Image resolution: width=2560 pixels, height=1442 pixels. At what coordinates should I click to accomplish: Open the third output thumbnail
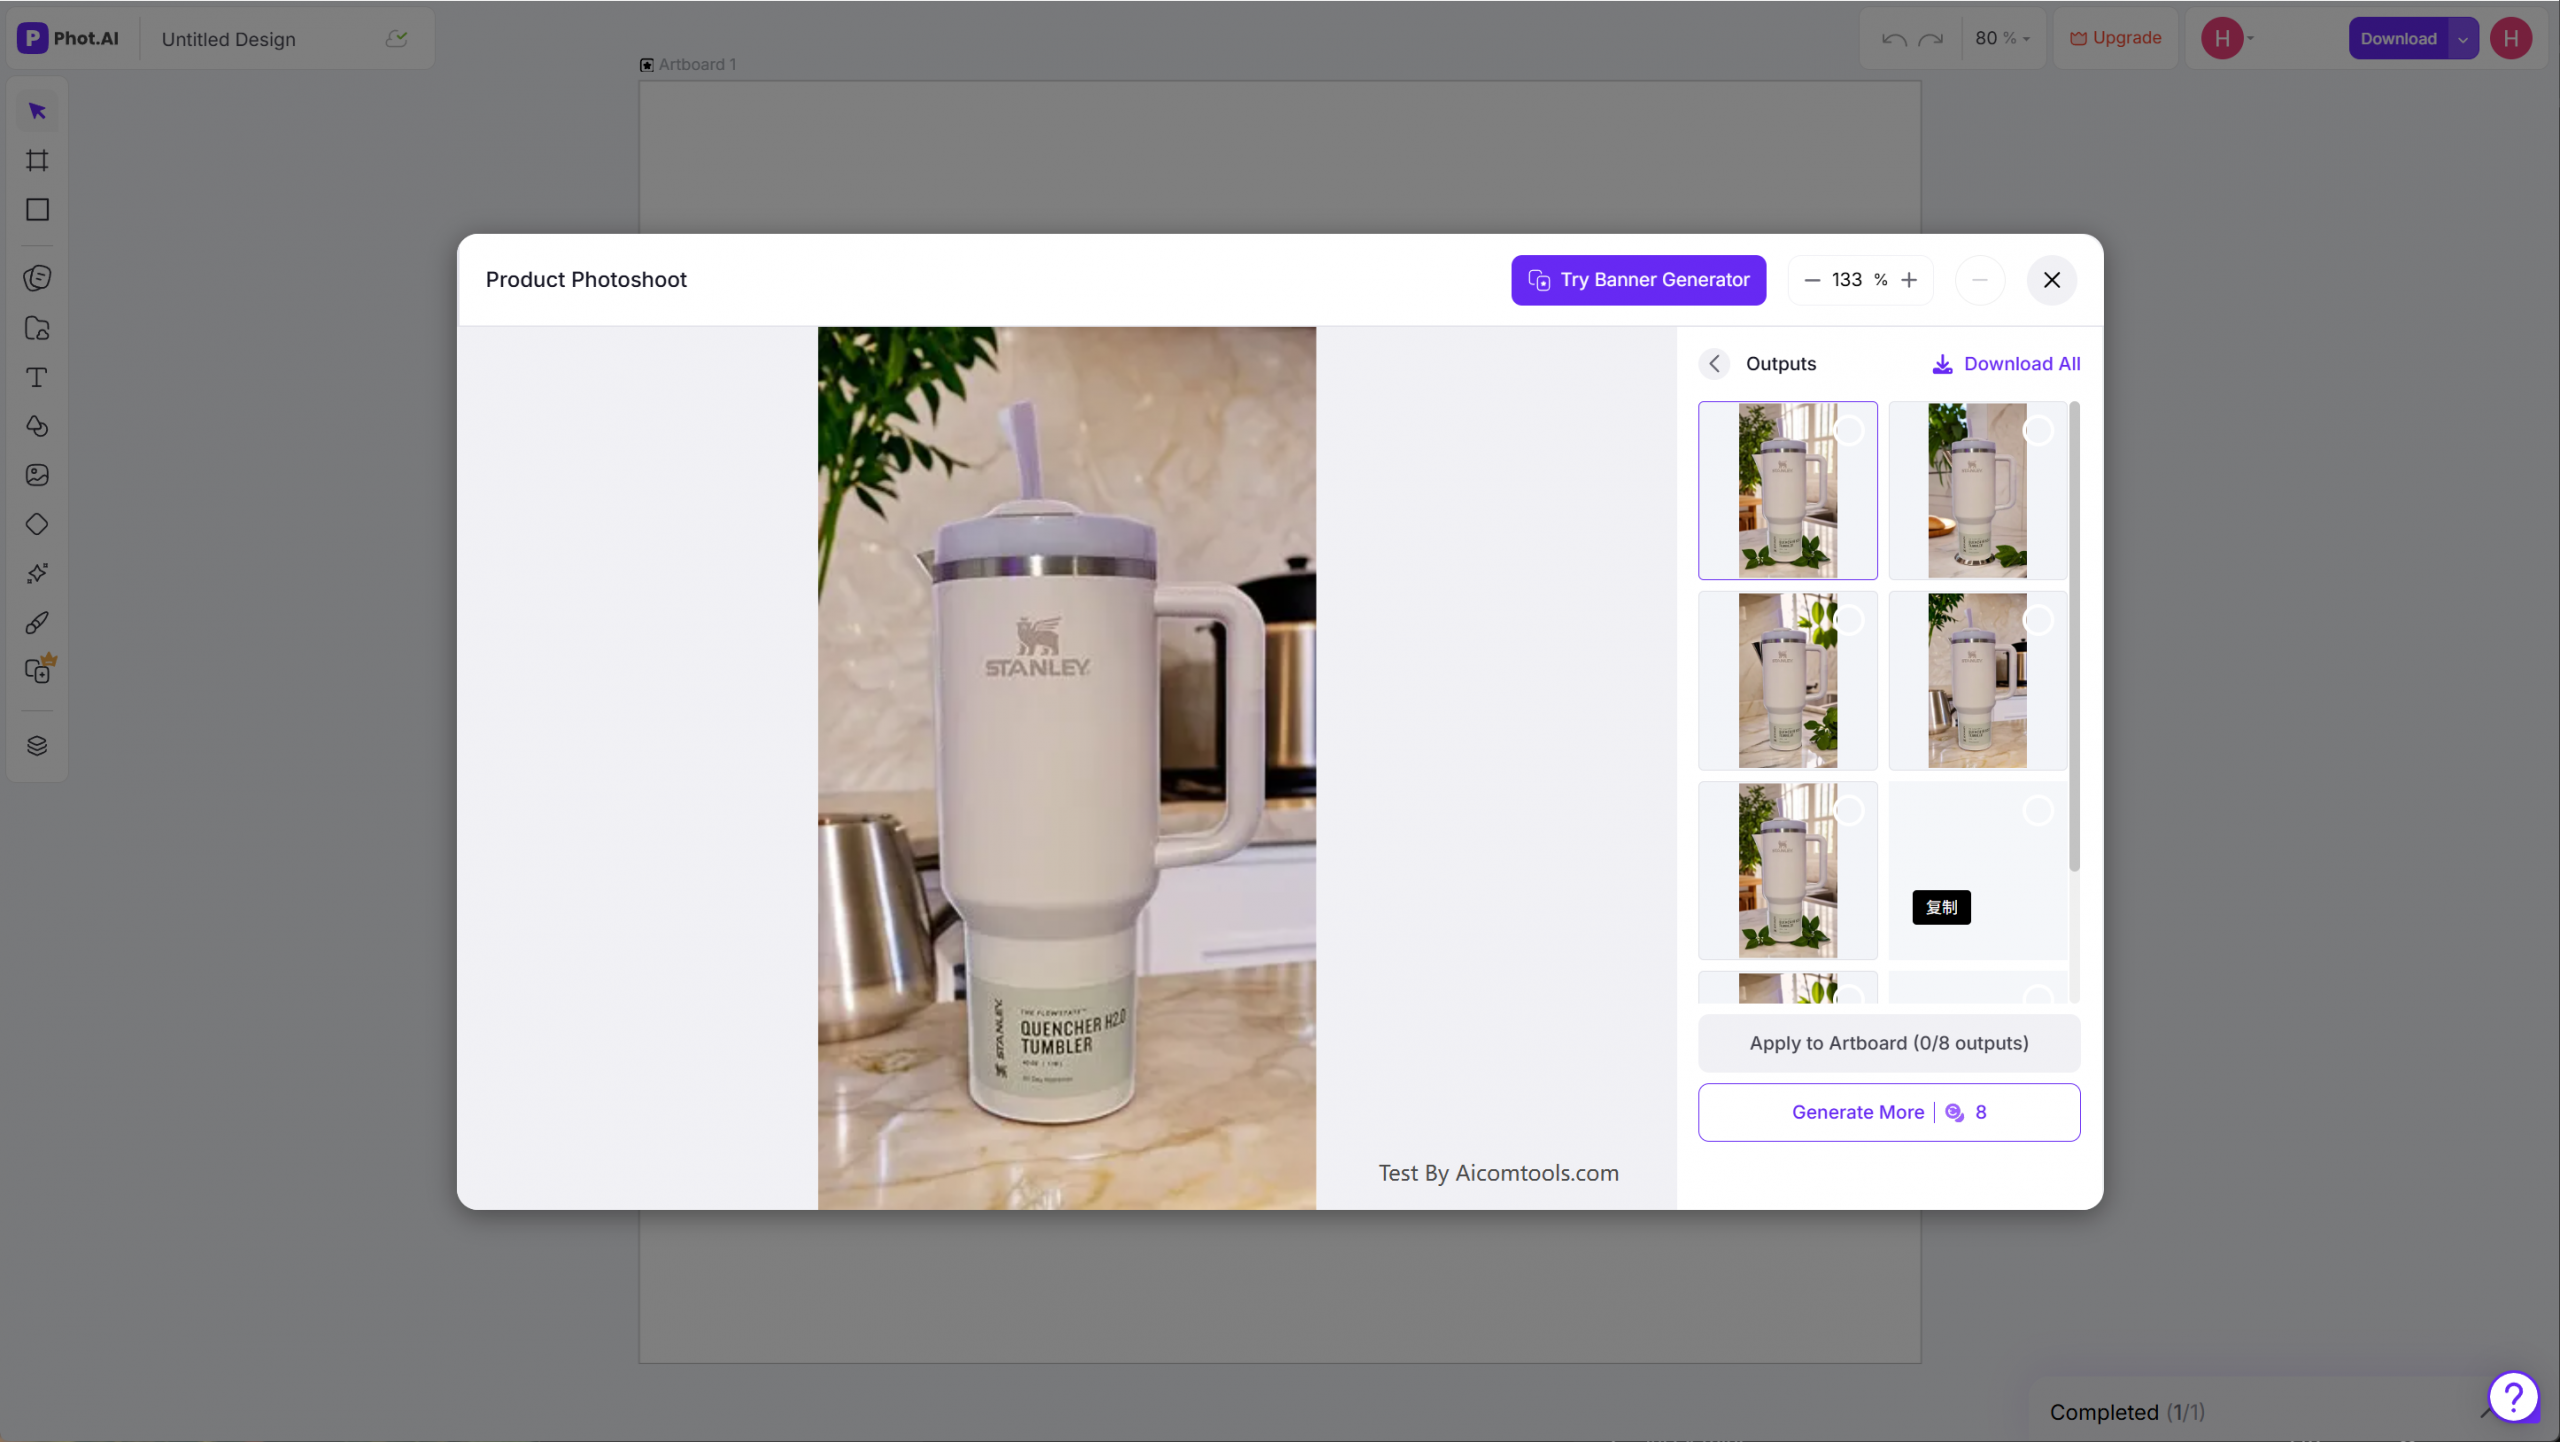[x=1787, y=681]
